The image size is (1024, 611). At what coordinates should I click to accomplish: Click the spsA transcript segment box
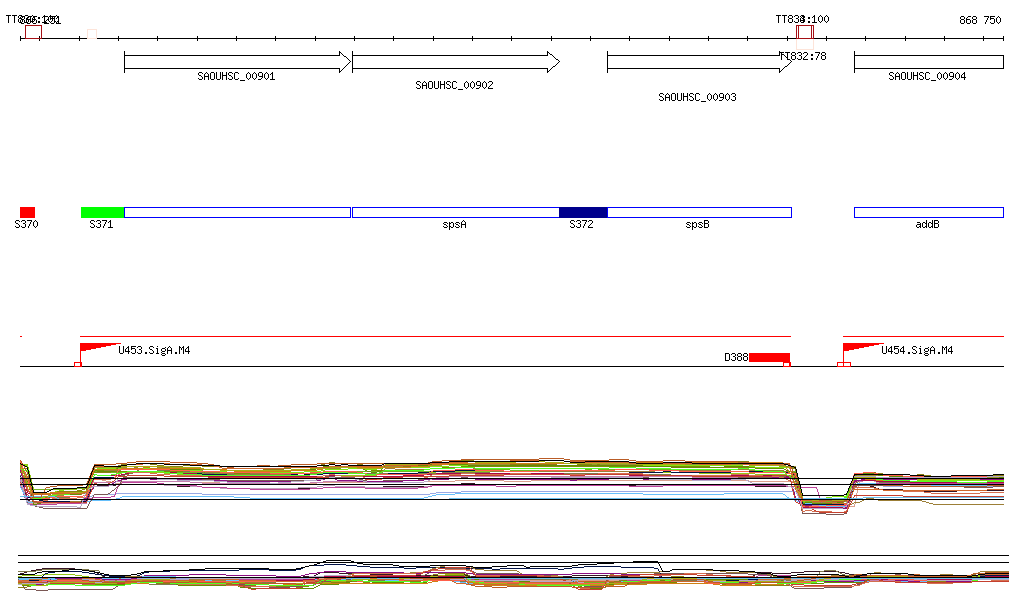[x=455, y=212]
